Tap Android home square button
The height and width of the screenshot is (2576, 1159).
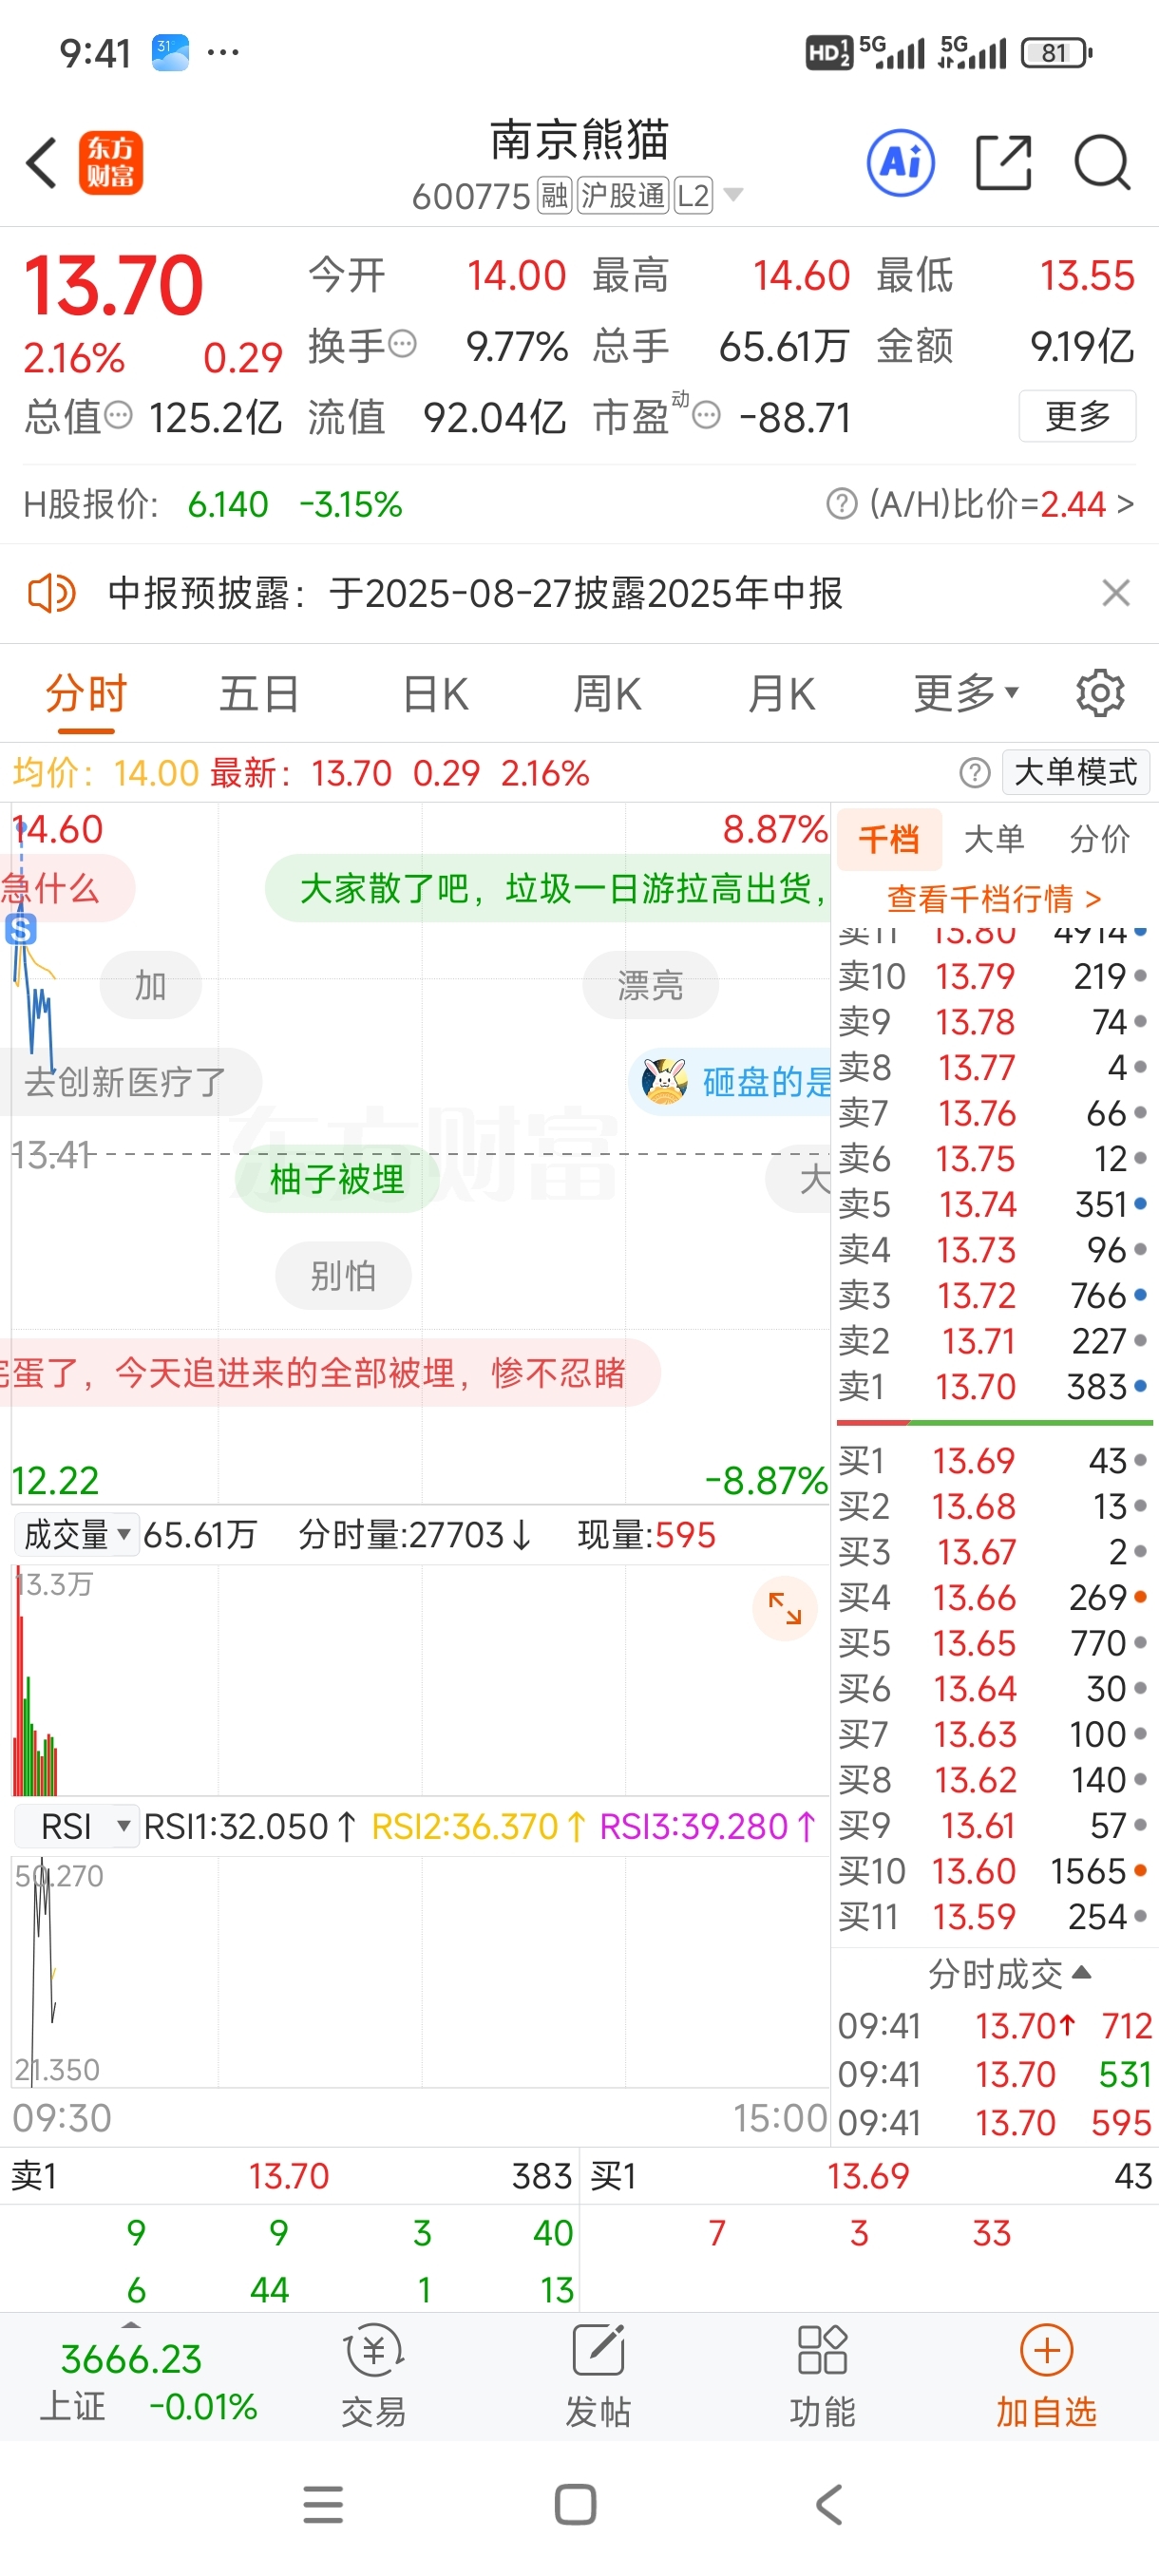click(576, 2504)
